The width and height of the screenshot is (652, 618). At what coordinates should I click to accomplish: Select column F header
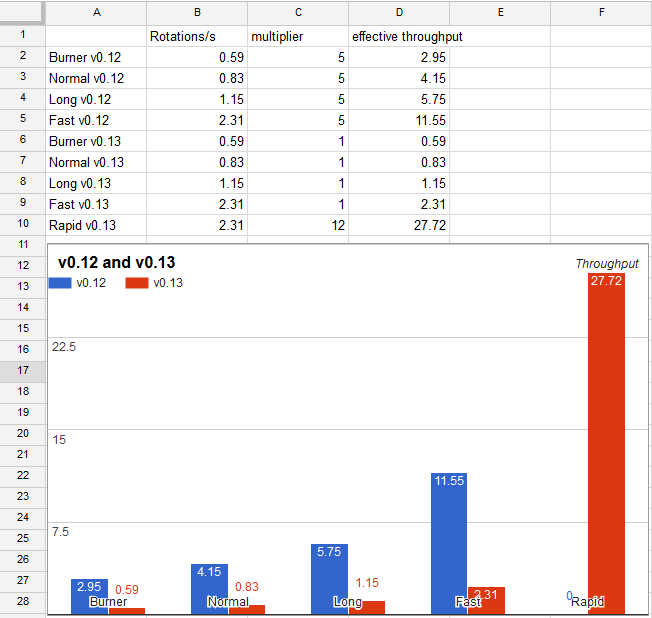point(600,12)
